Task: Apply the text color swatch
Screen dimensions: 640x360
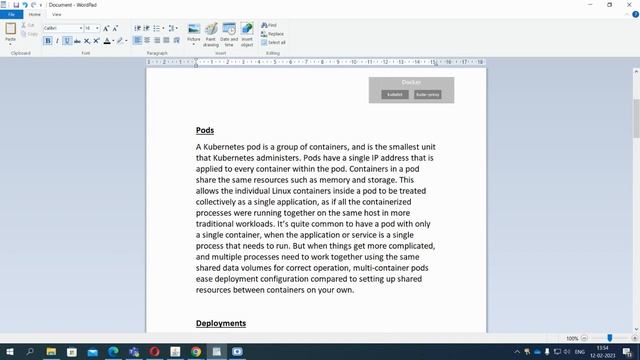Action: 107,41
